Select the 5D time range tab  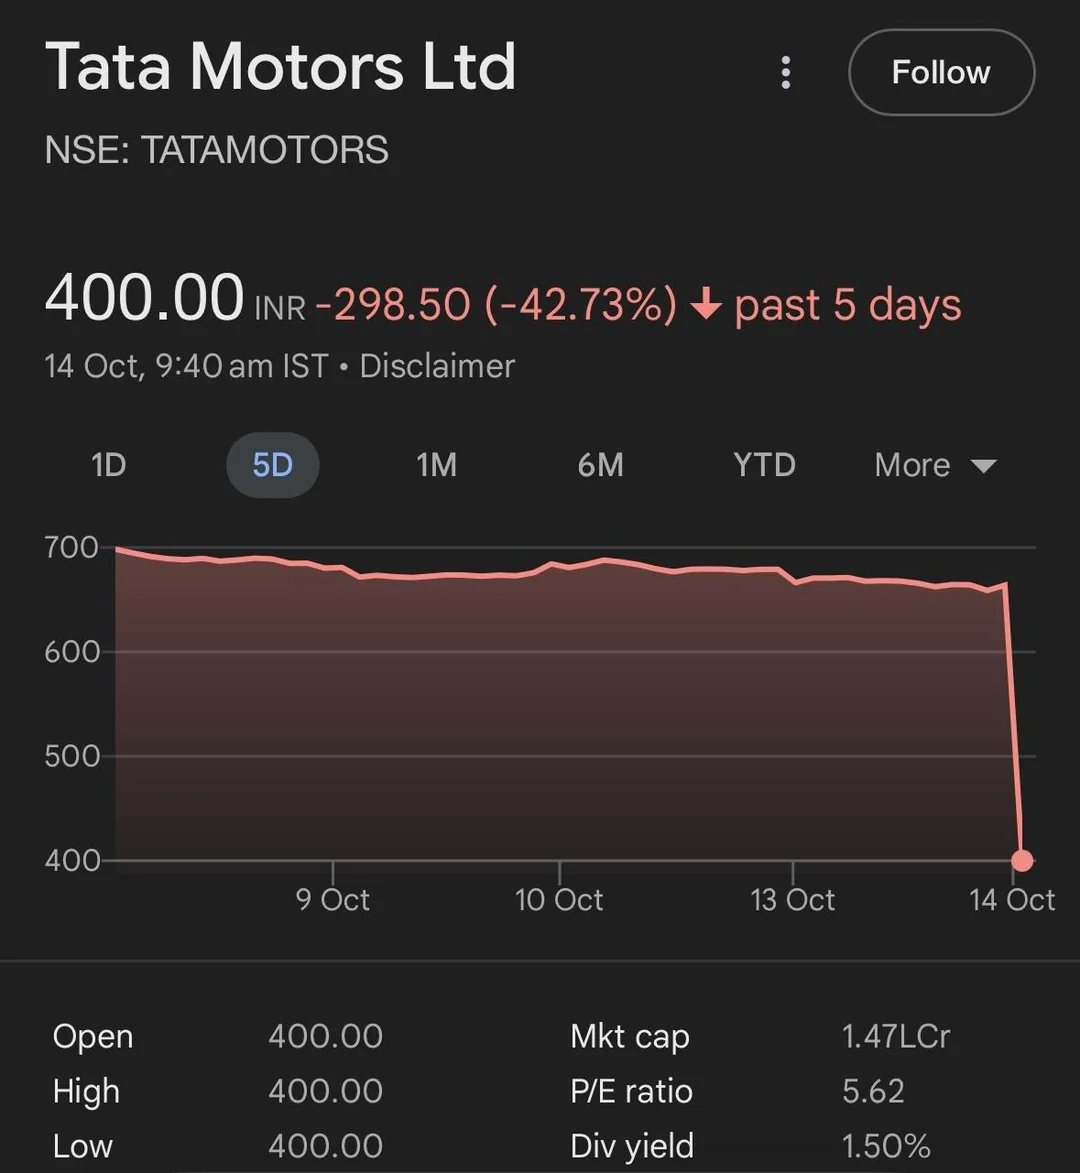click(272, 465)
